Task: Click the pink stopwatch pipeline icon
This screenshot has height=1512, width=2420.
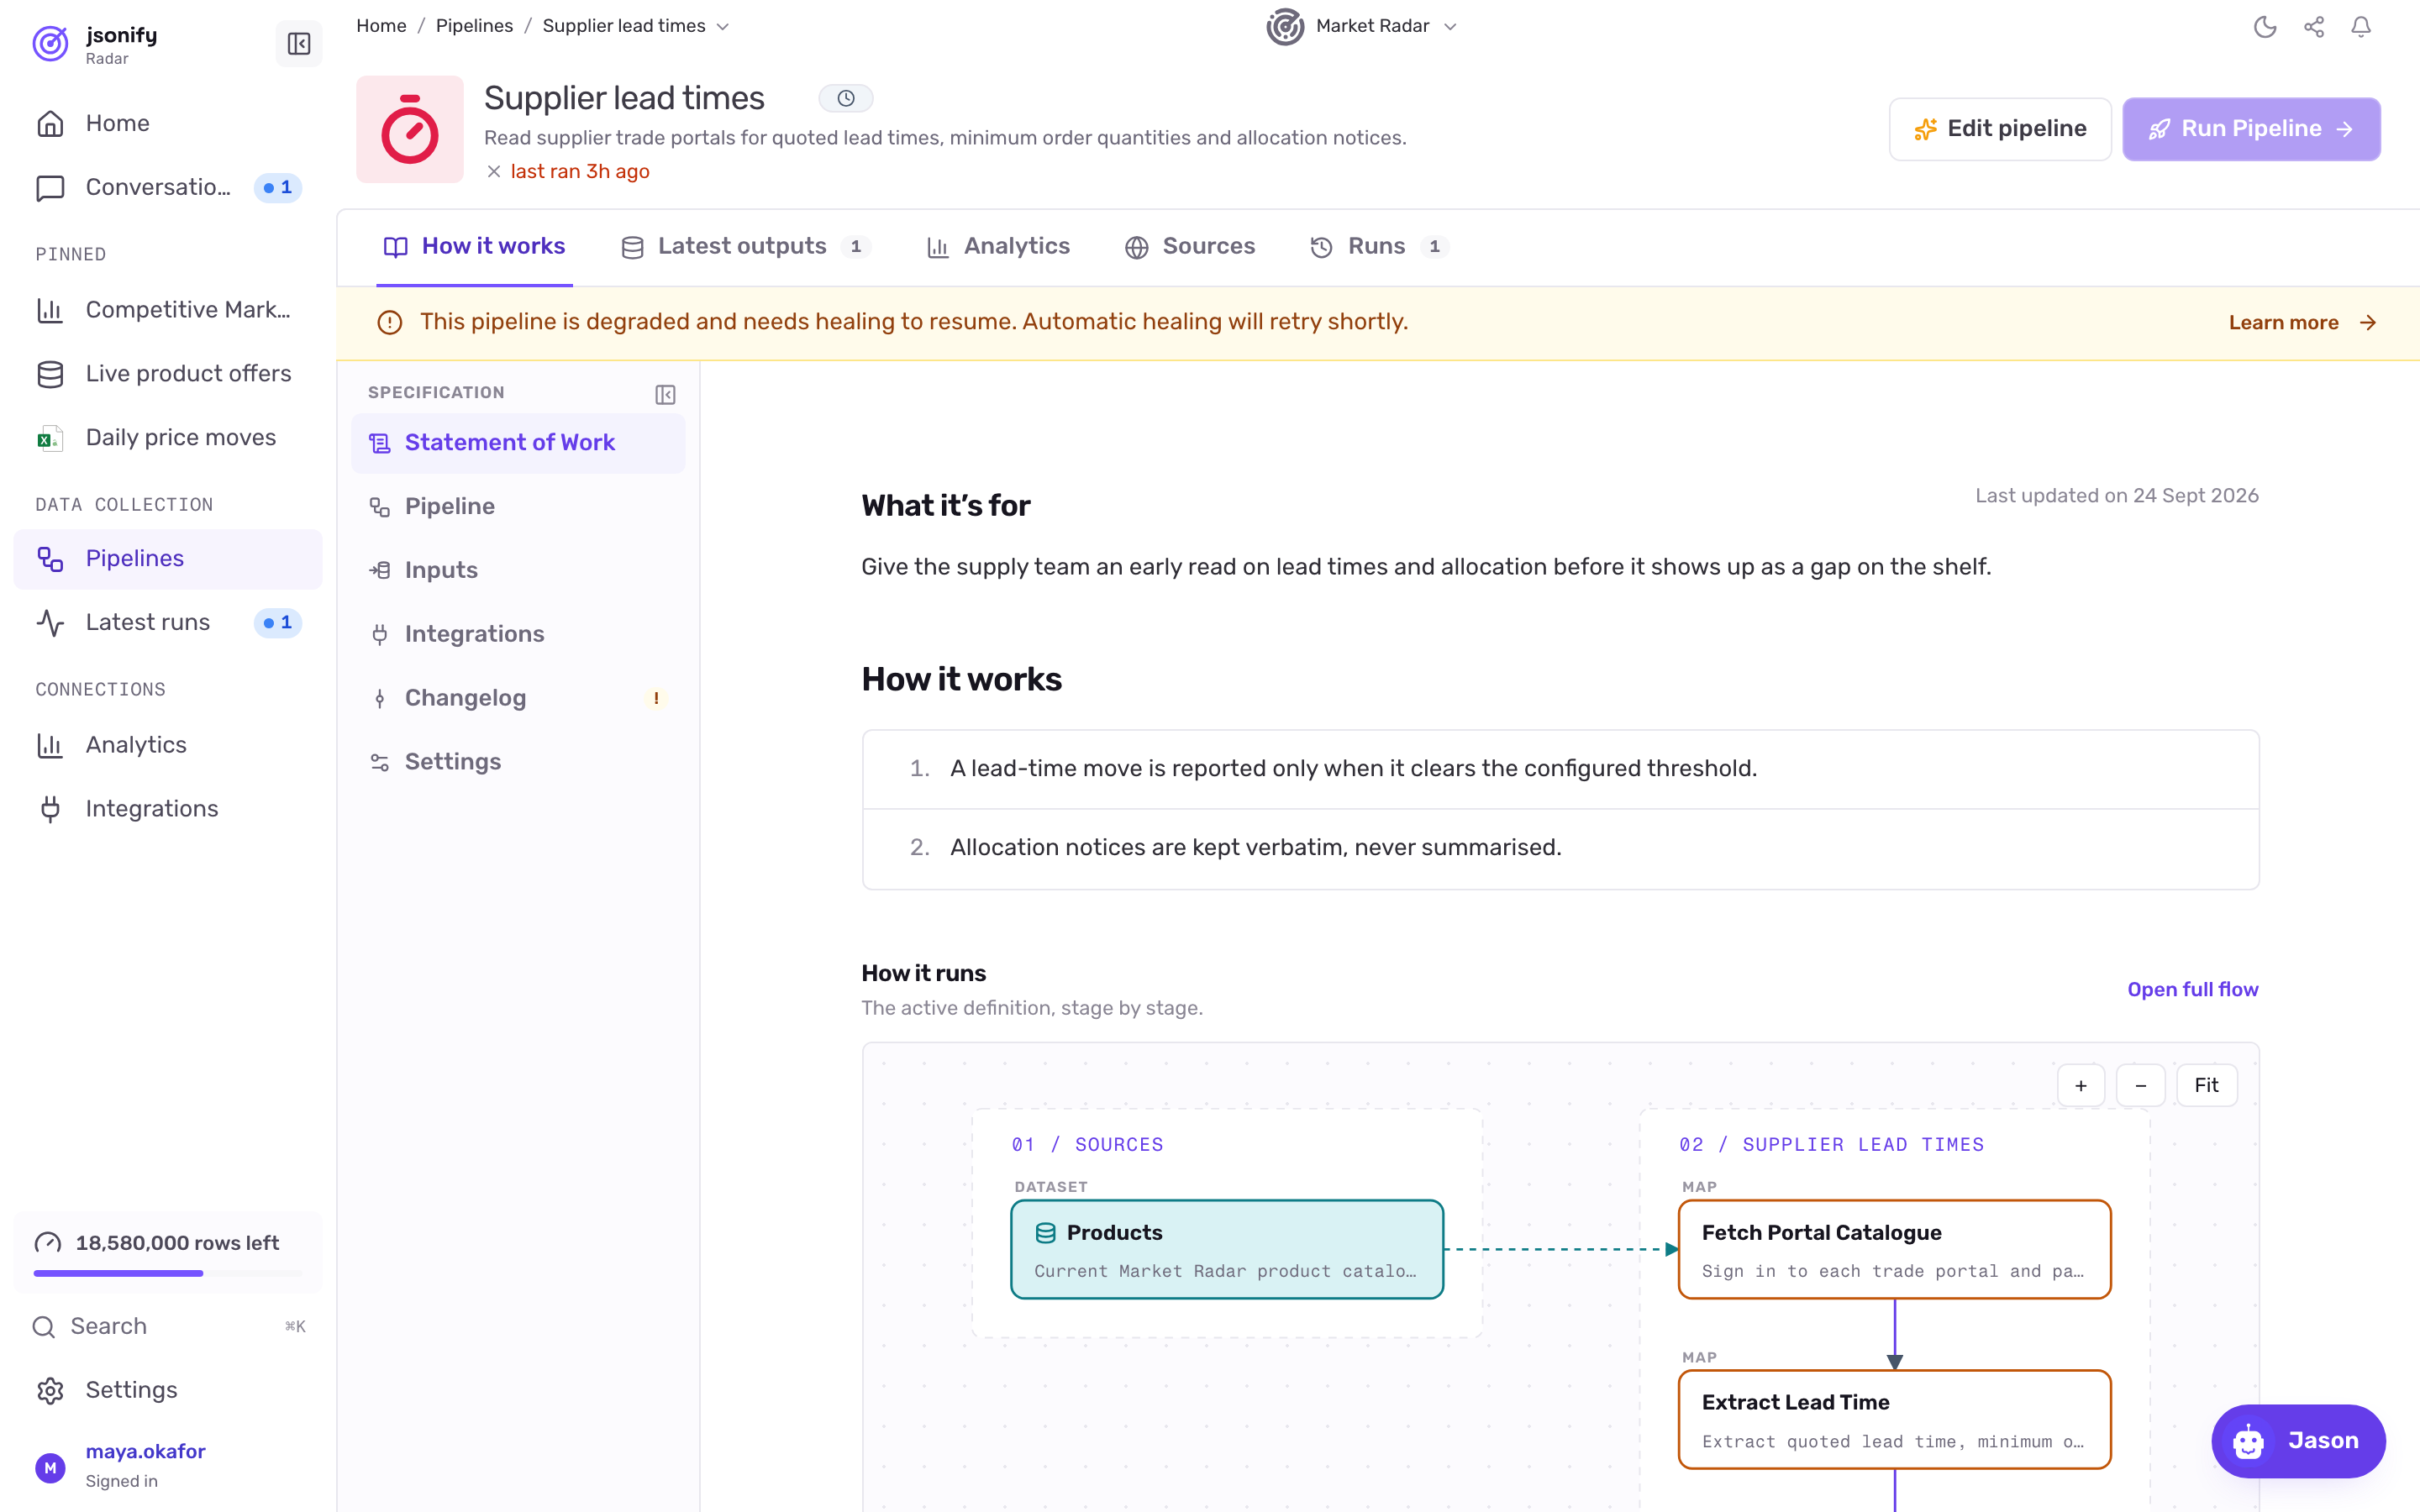Action: point(410,129)
